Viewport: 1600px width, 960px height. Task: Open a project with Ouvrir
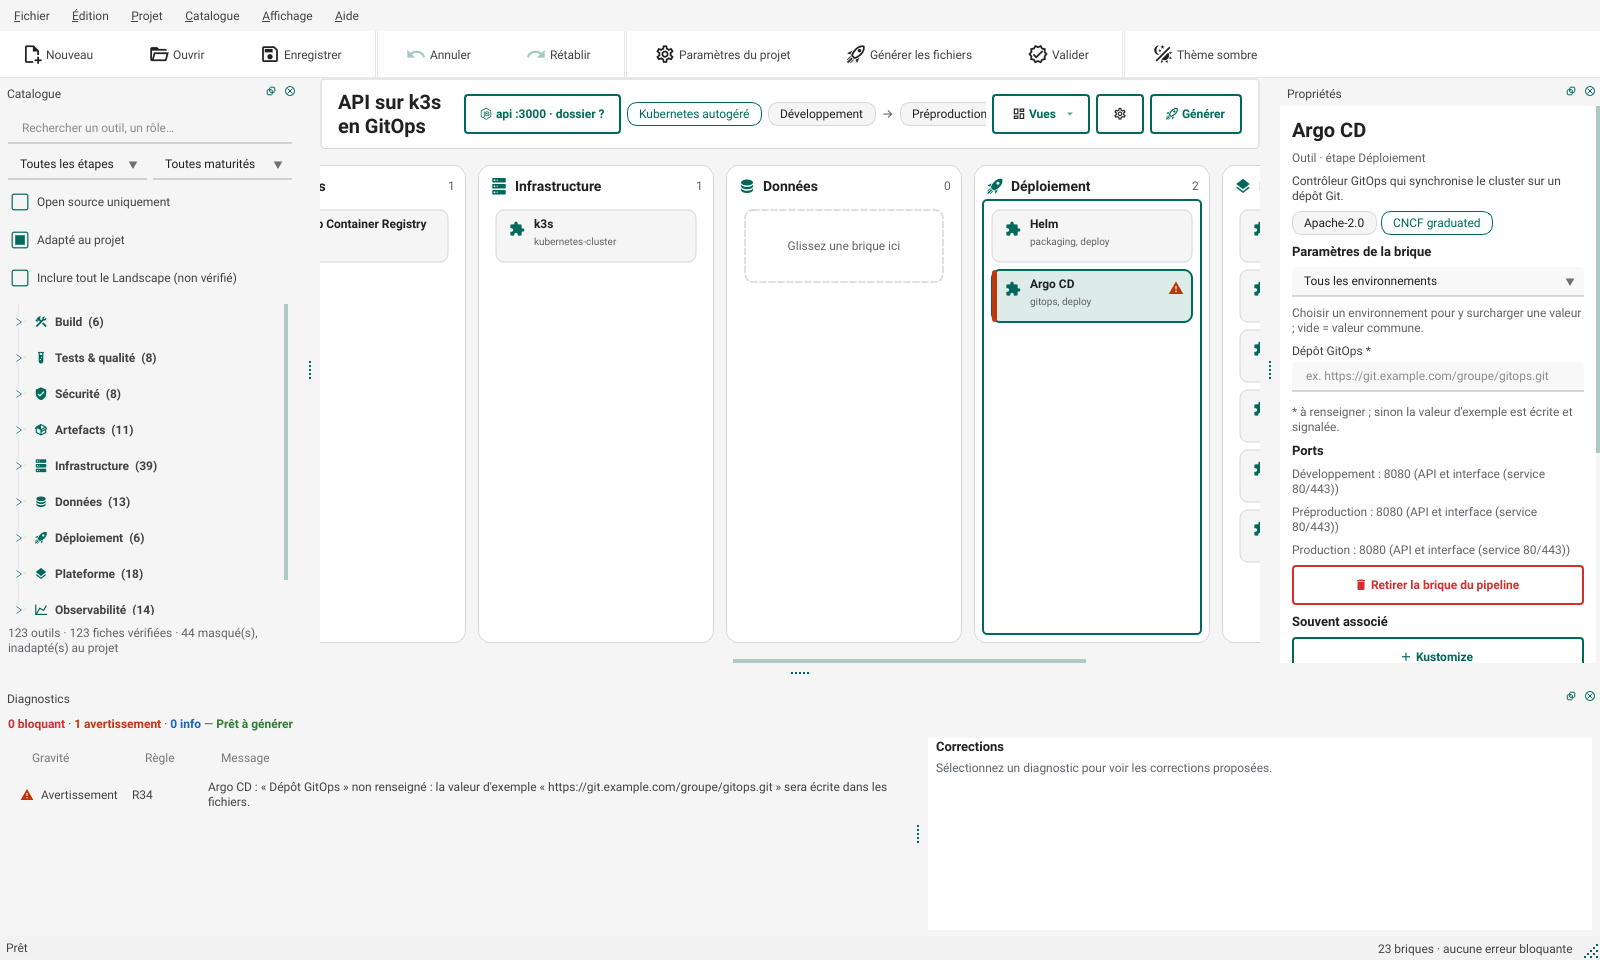(177, 54)
